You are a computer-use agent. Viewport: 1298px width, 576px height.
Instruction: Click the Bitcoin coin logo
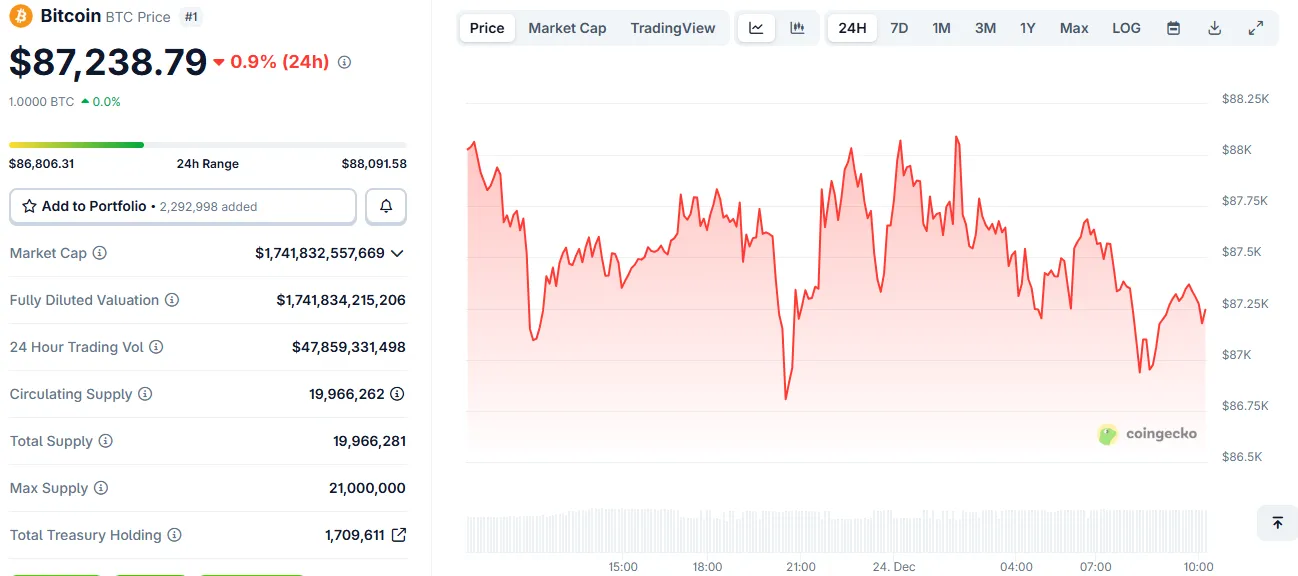18,15
